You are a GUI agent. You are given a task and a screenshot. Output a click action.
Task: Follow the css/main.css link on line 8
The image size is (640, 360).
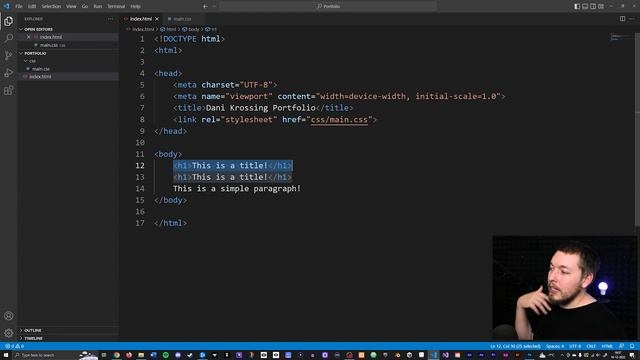[x=339, y=120]
